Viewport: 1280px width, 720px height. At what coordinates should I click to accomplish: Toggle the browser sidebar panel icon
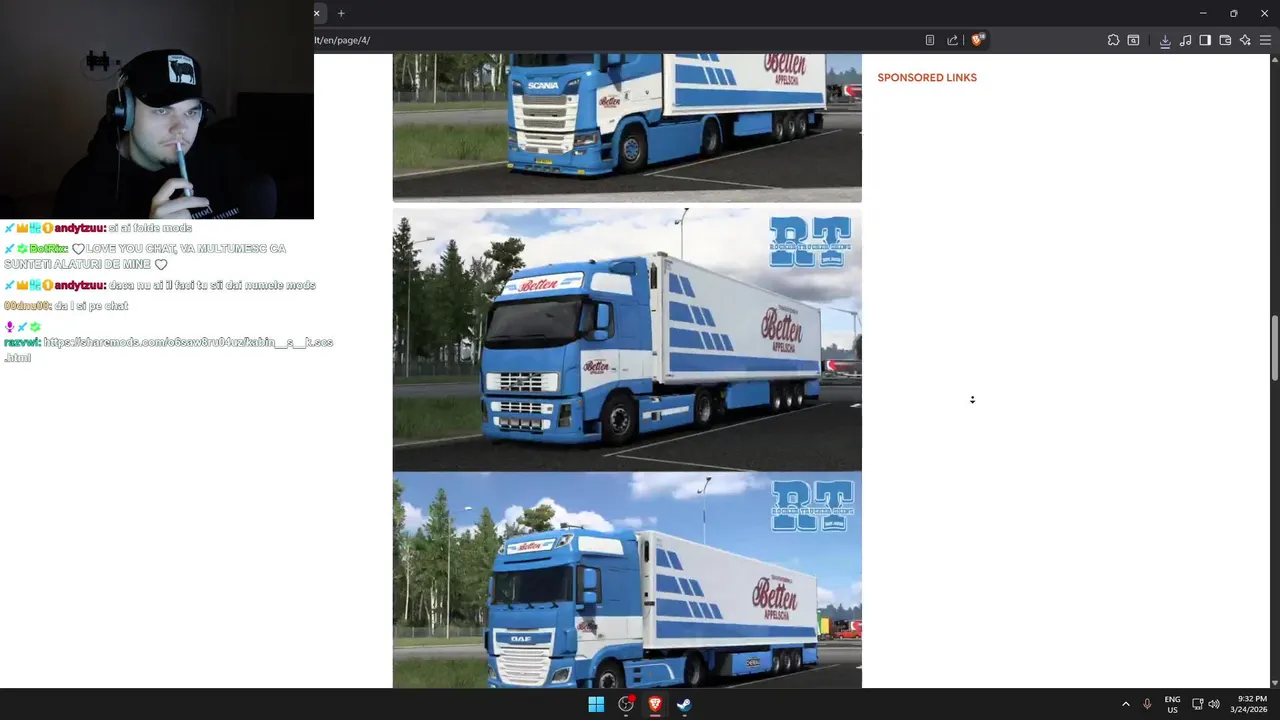pos(1205,40)
